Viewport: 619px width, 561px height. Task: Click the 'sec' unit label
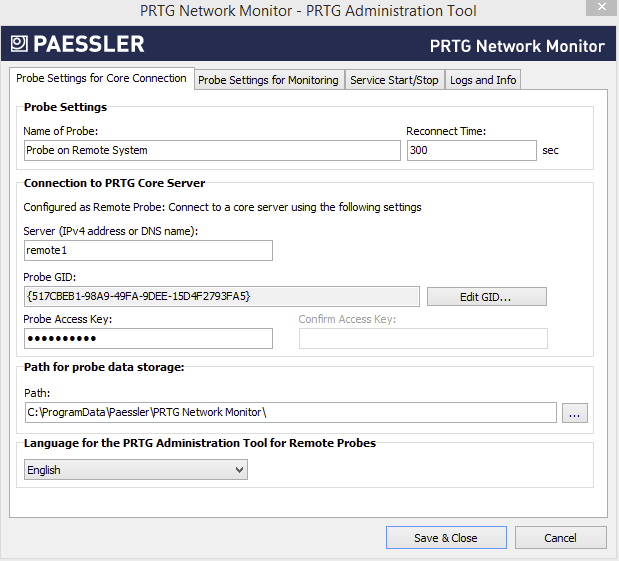pos(550,150)
